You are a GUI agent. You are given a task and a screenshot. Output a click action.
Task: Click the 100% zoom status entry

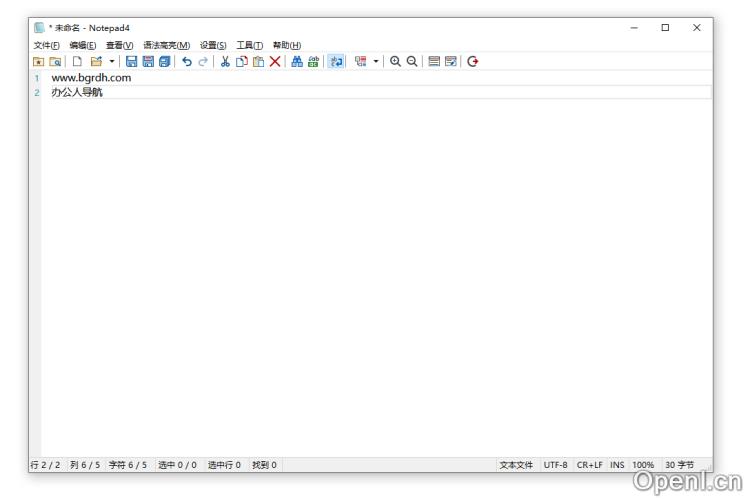(x=643, y=465)
